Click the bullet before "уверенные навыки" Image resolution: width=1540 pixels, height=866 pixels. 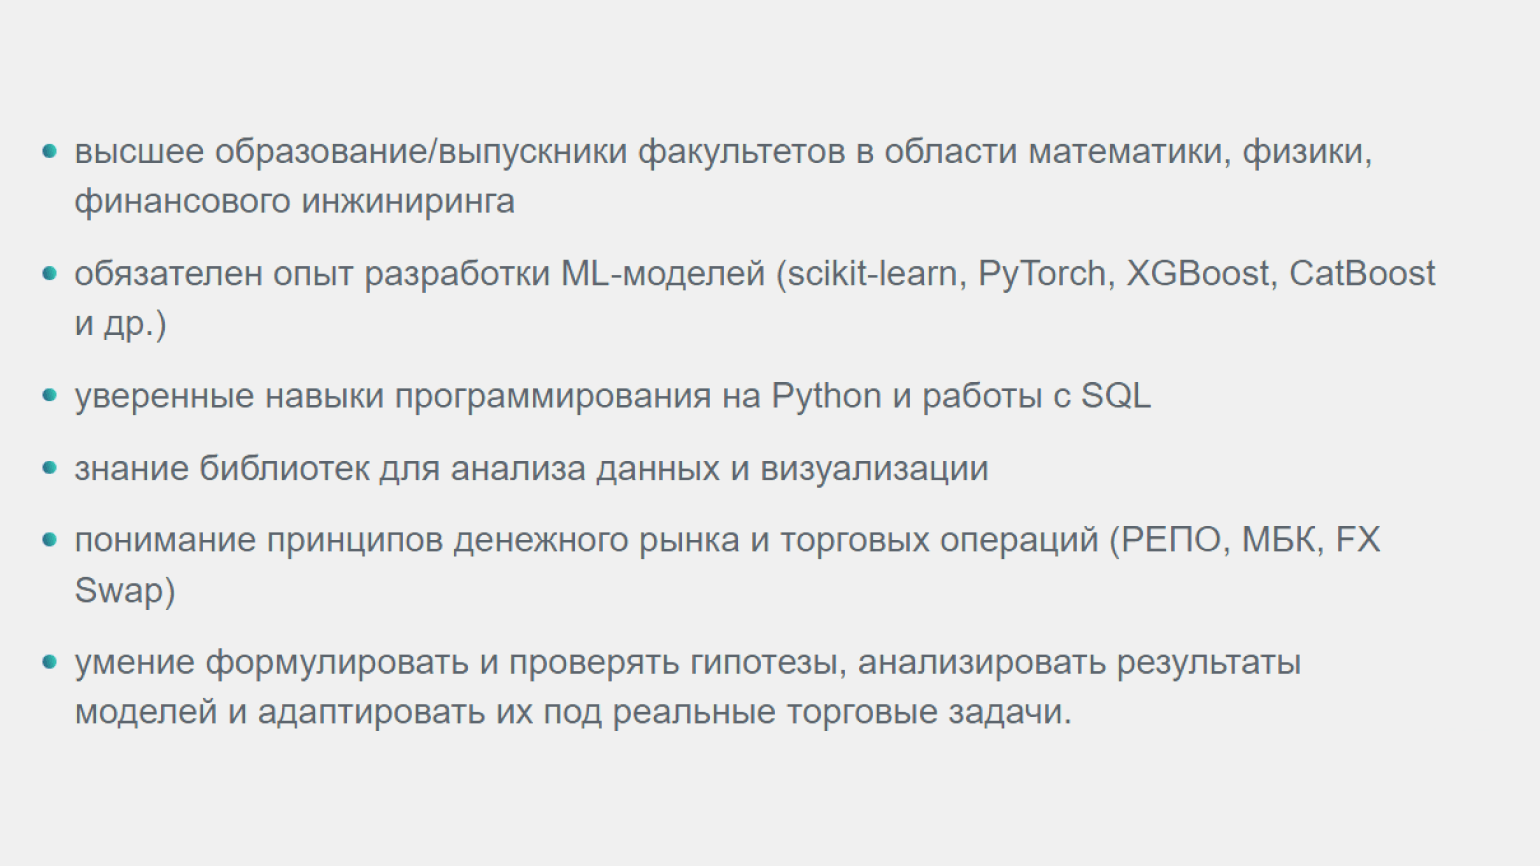[49, 396]
